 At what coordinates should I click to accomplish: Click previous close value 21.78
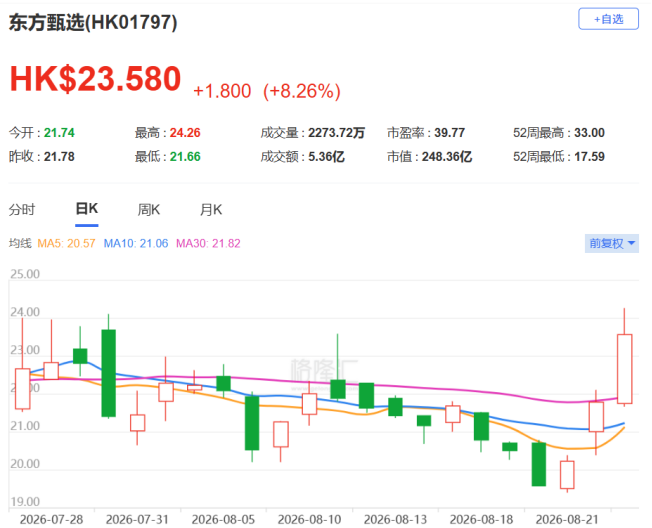pos(59,157)
